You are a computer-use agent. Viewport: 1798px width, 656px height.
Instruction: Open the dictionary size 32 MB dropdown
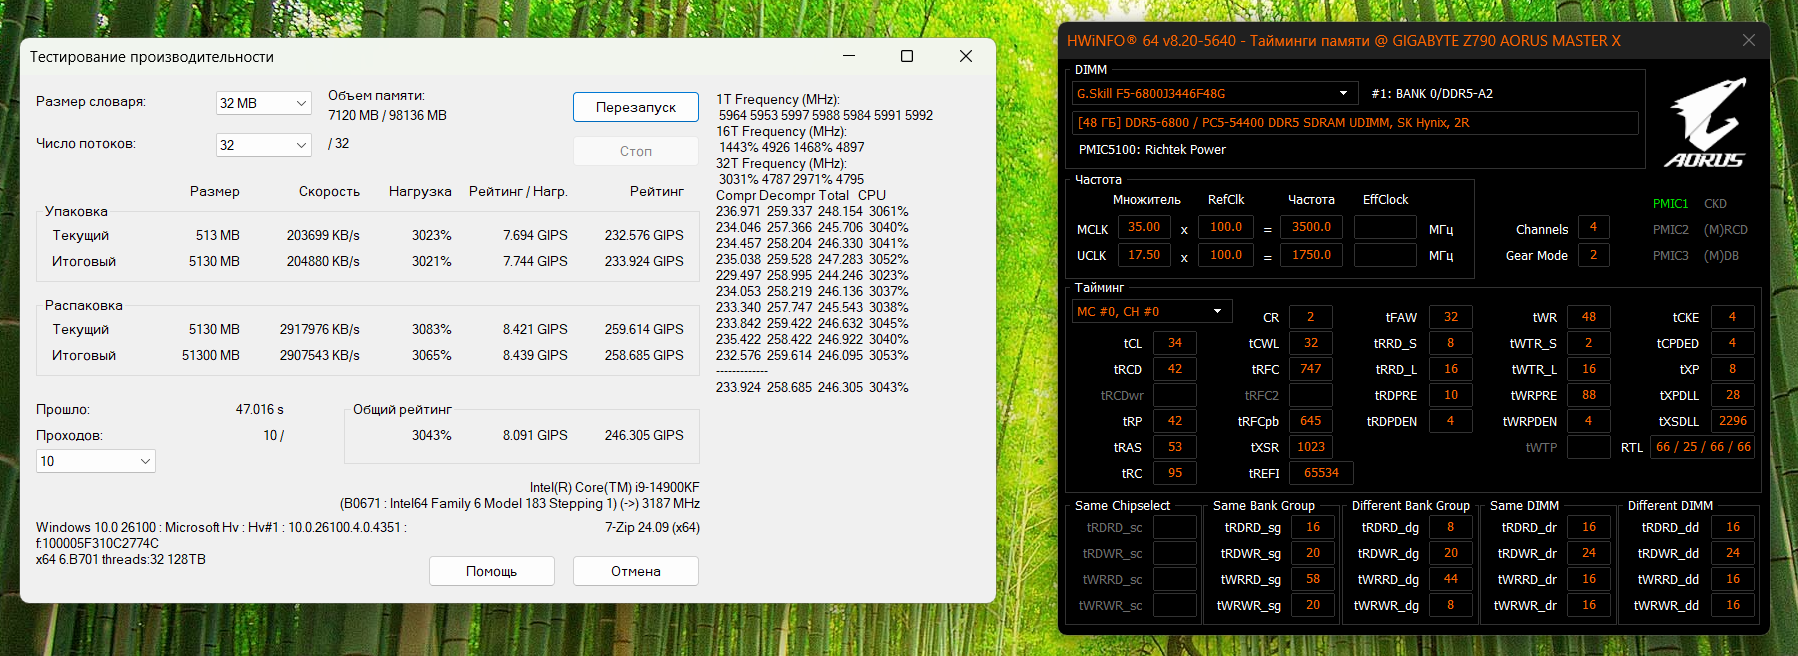pos(264,103)
